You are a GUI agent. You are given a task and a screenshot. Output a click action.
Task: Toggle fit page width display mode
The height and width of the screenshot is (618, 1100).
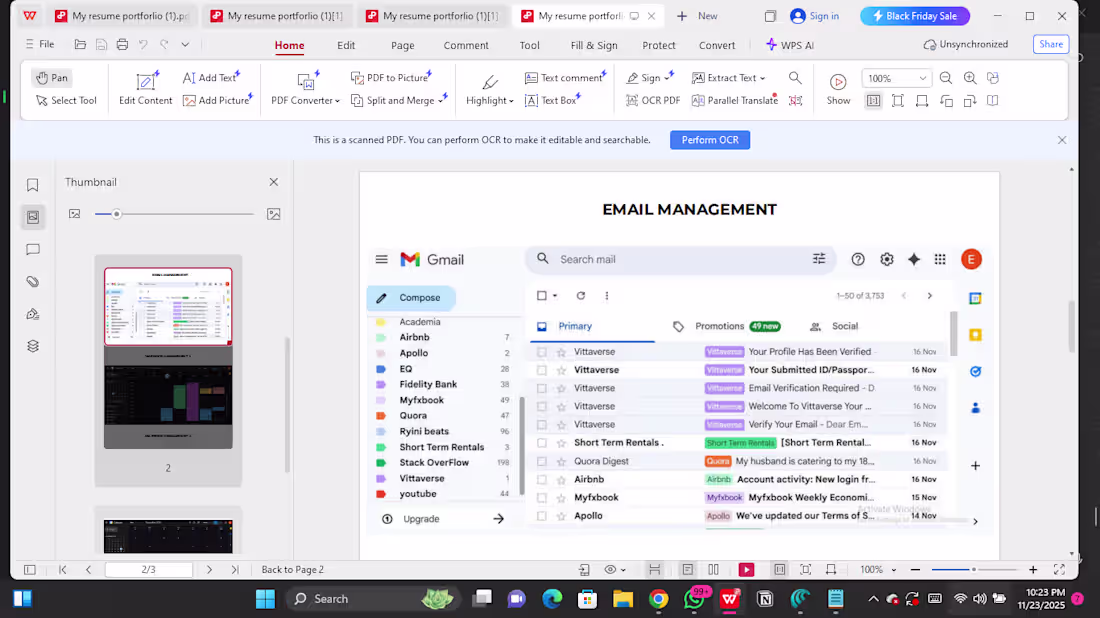(x=923, y=100)
